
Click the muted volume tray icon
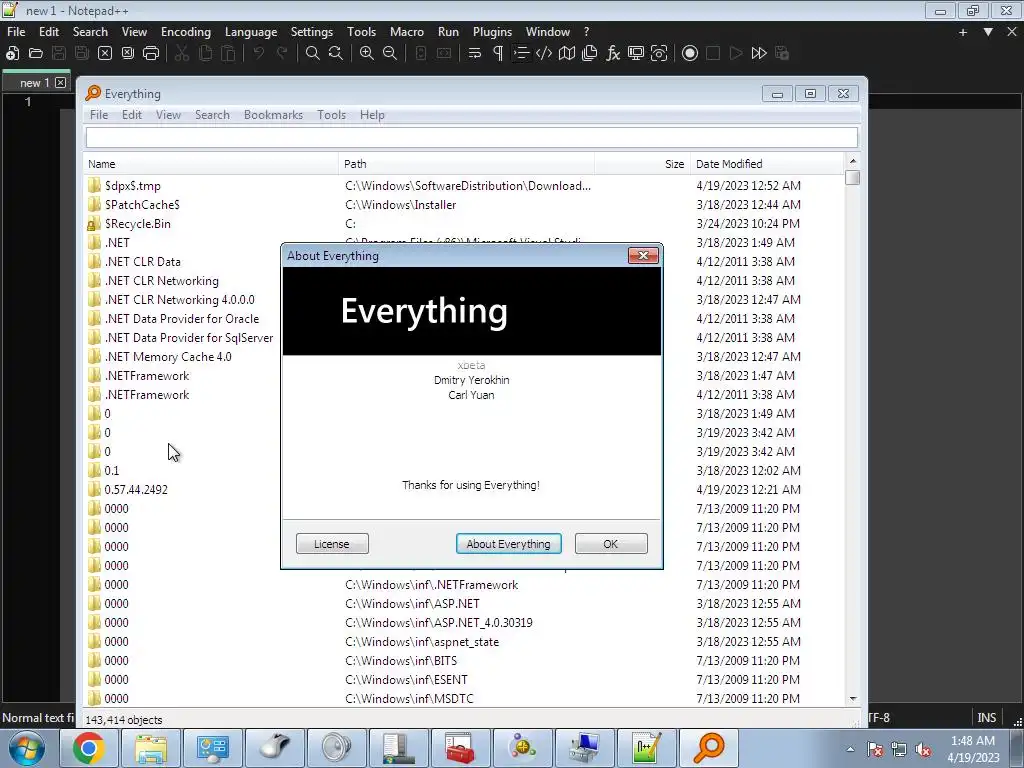click(923, 749)
